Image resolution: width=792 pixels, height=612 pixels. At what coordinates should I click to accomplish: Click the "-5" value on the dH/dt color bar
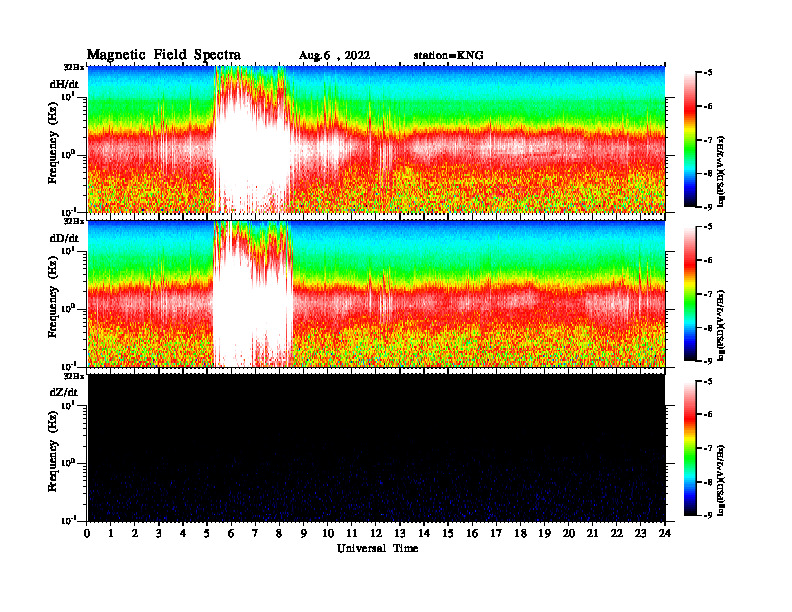click(x=708, y=73)
